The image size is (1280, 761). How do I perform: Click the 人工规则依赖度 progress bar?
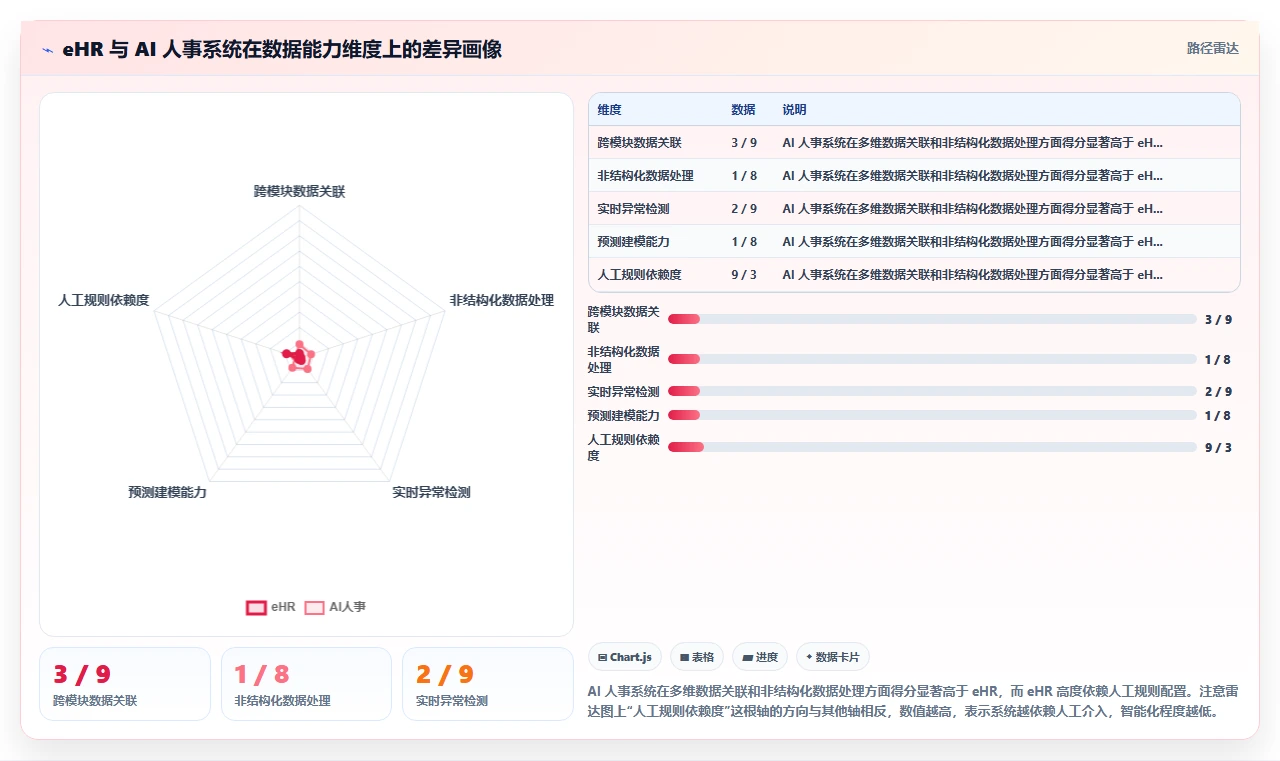(x=932, y=447)
